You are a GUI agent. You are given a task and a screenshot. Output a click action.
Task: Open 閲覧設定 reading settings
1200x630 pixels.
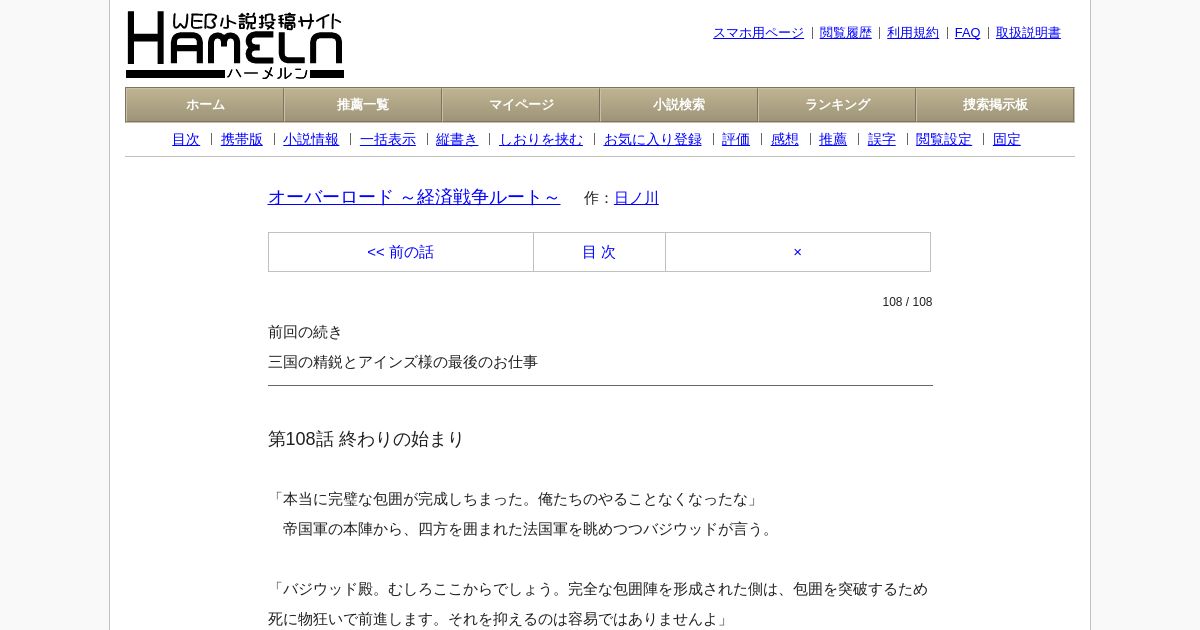point(944,140)
